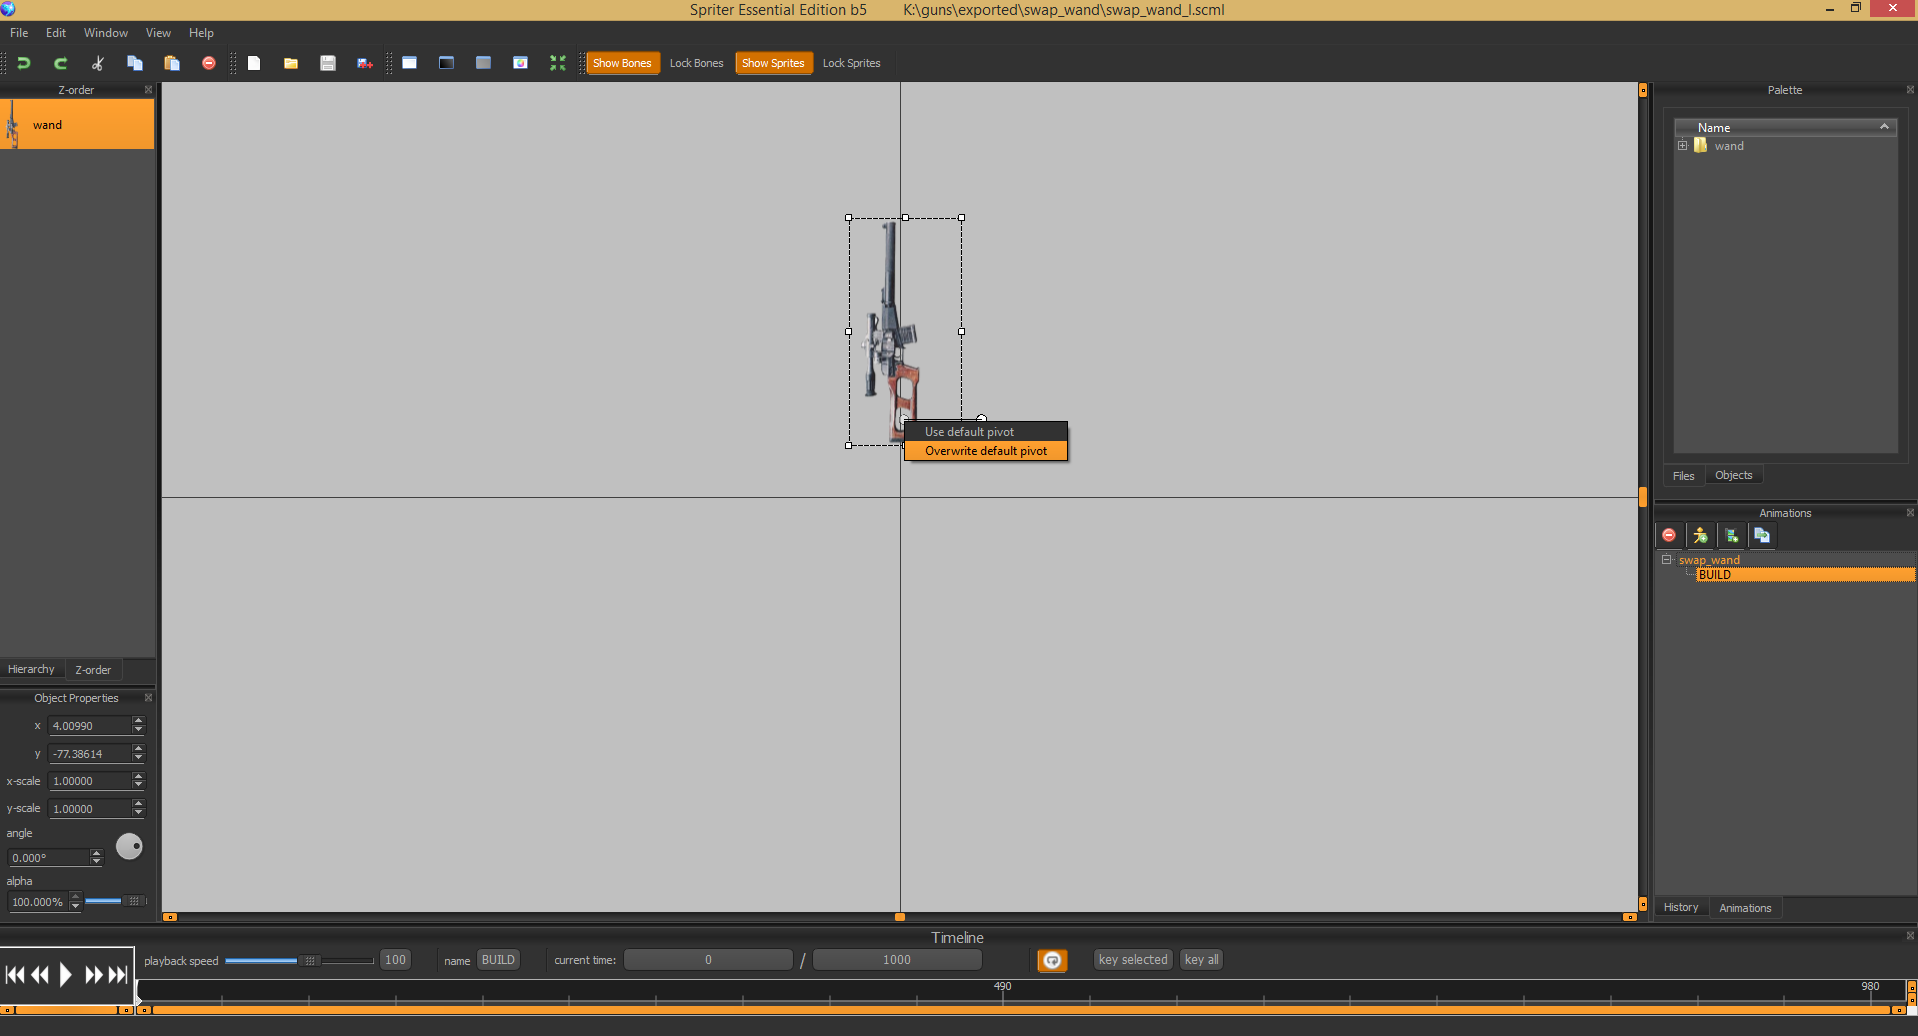Collapse the swap_wand entity tree
This screenshot has width=1918, height=1036.
point(1667,560)
